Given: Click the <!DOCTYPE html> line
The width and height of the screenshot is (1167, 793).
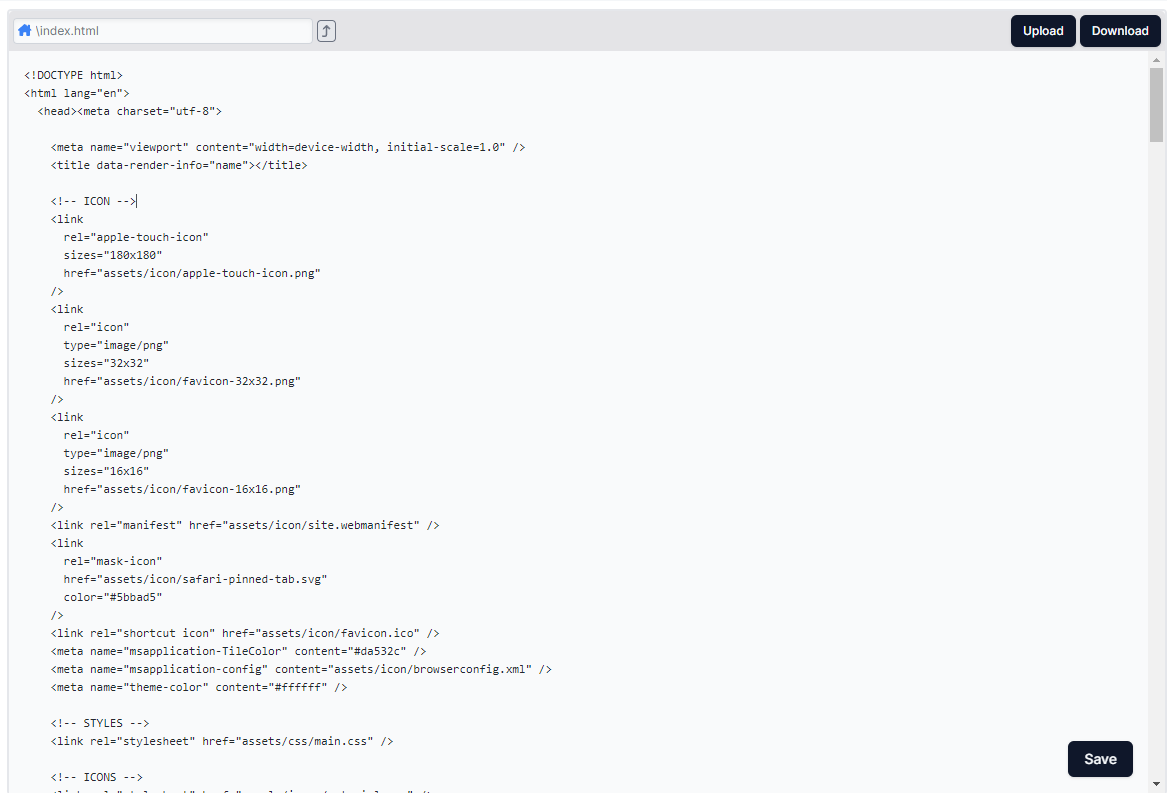Looking at the screenshot, I should [x=74, y=75].
